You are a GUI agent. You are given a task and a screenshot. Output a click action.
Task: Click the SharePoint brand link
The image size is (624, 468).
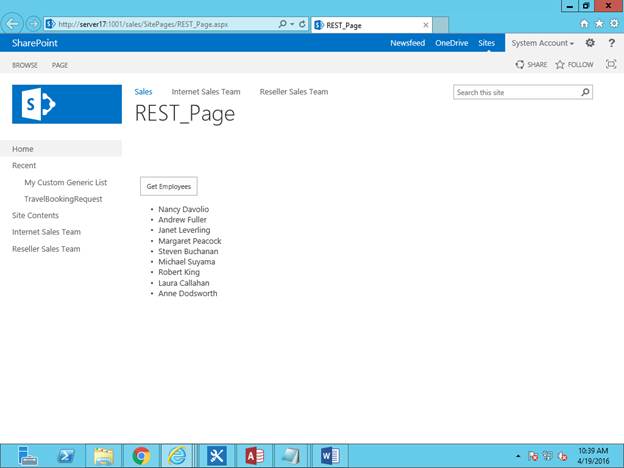pyautogui.click(x=35, y=43)
